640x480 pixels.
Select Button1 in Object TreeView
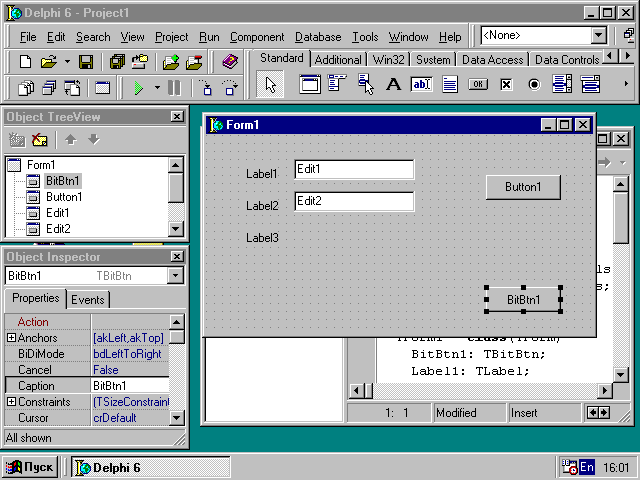(x=64, y=197)
